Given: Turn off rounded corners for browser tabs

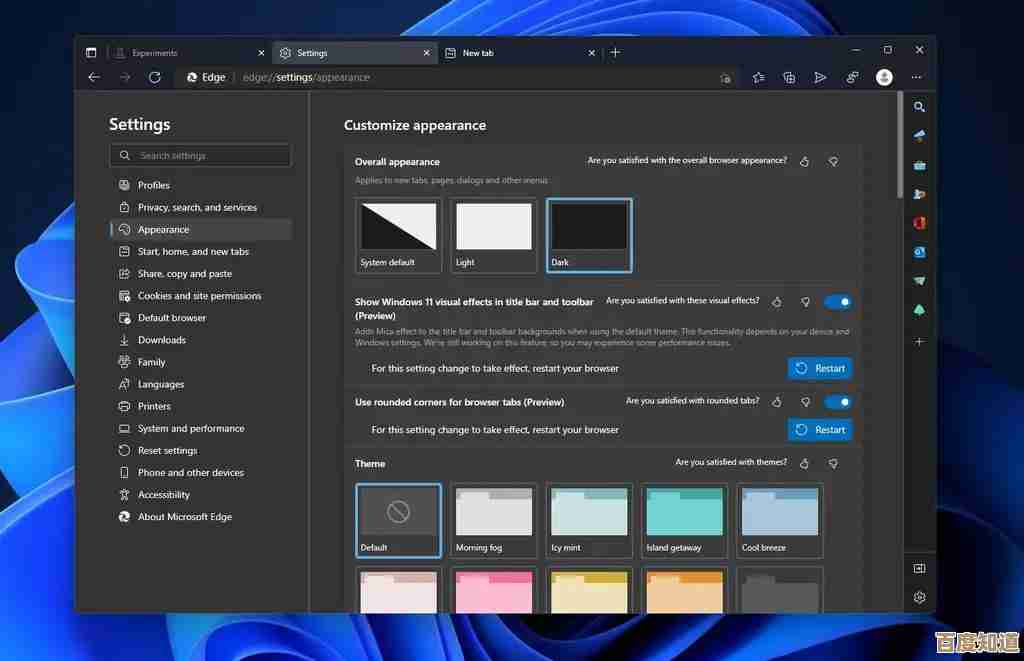Looking at the screenshot, I should pyautogui.click(x=838, y=401).
